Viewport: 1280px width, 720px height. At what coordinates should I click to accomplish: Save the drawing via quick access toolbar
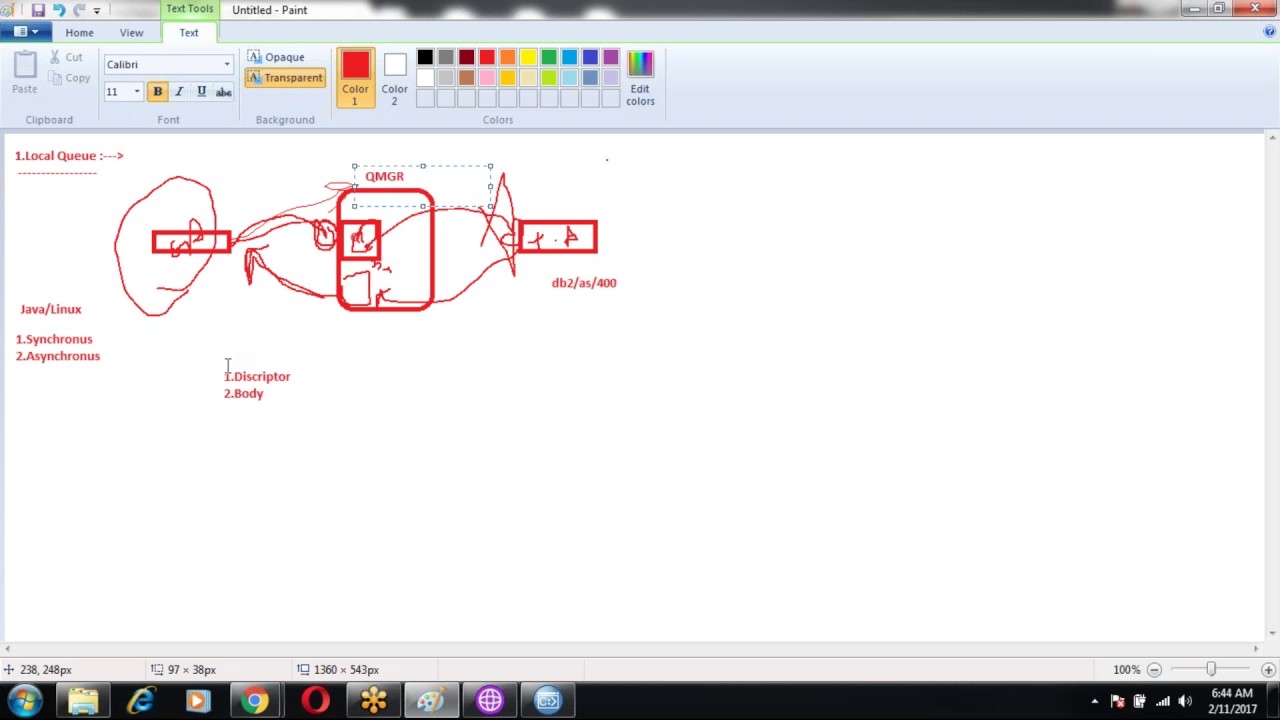coord(38,10)
